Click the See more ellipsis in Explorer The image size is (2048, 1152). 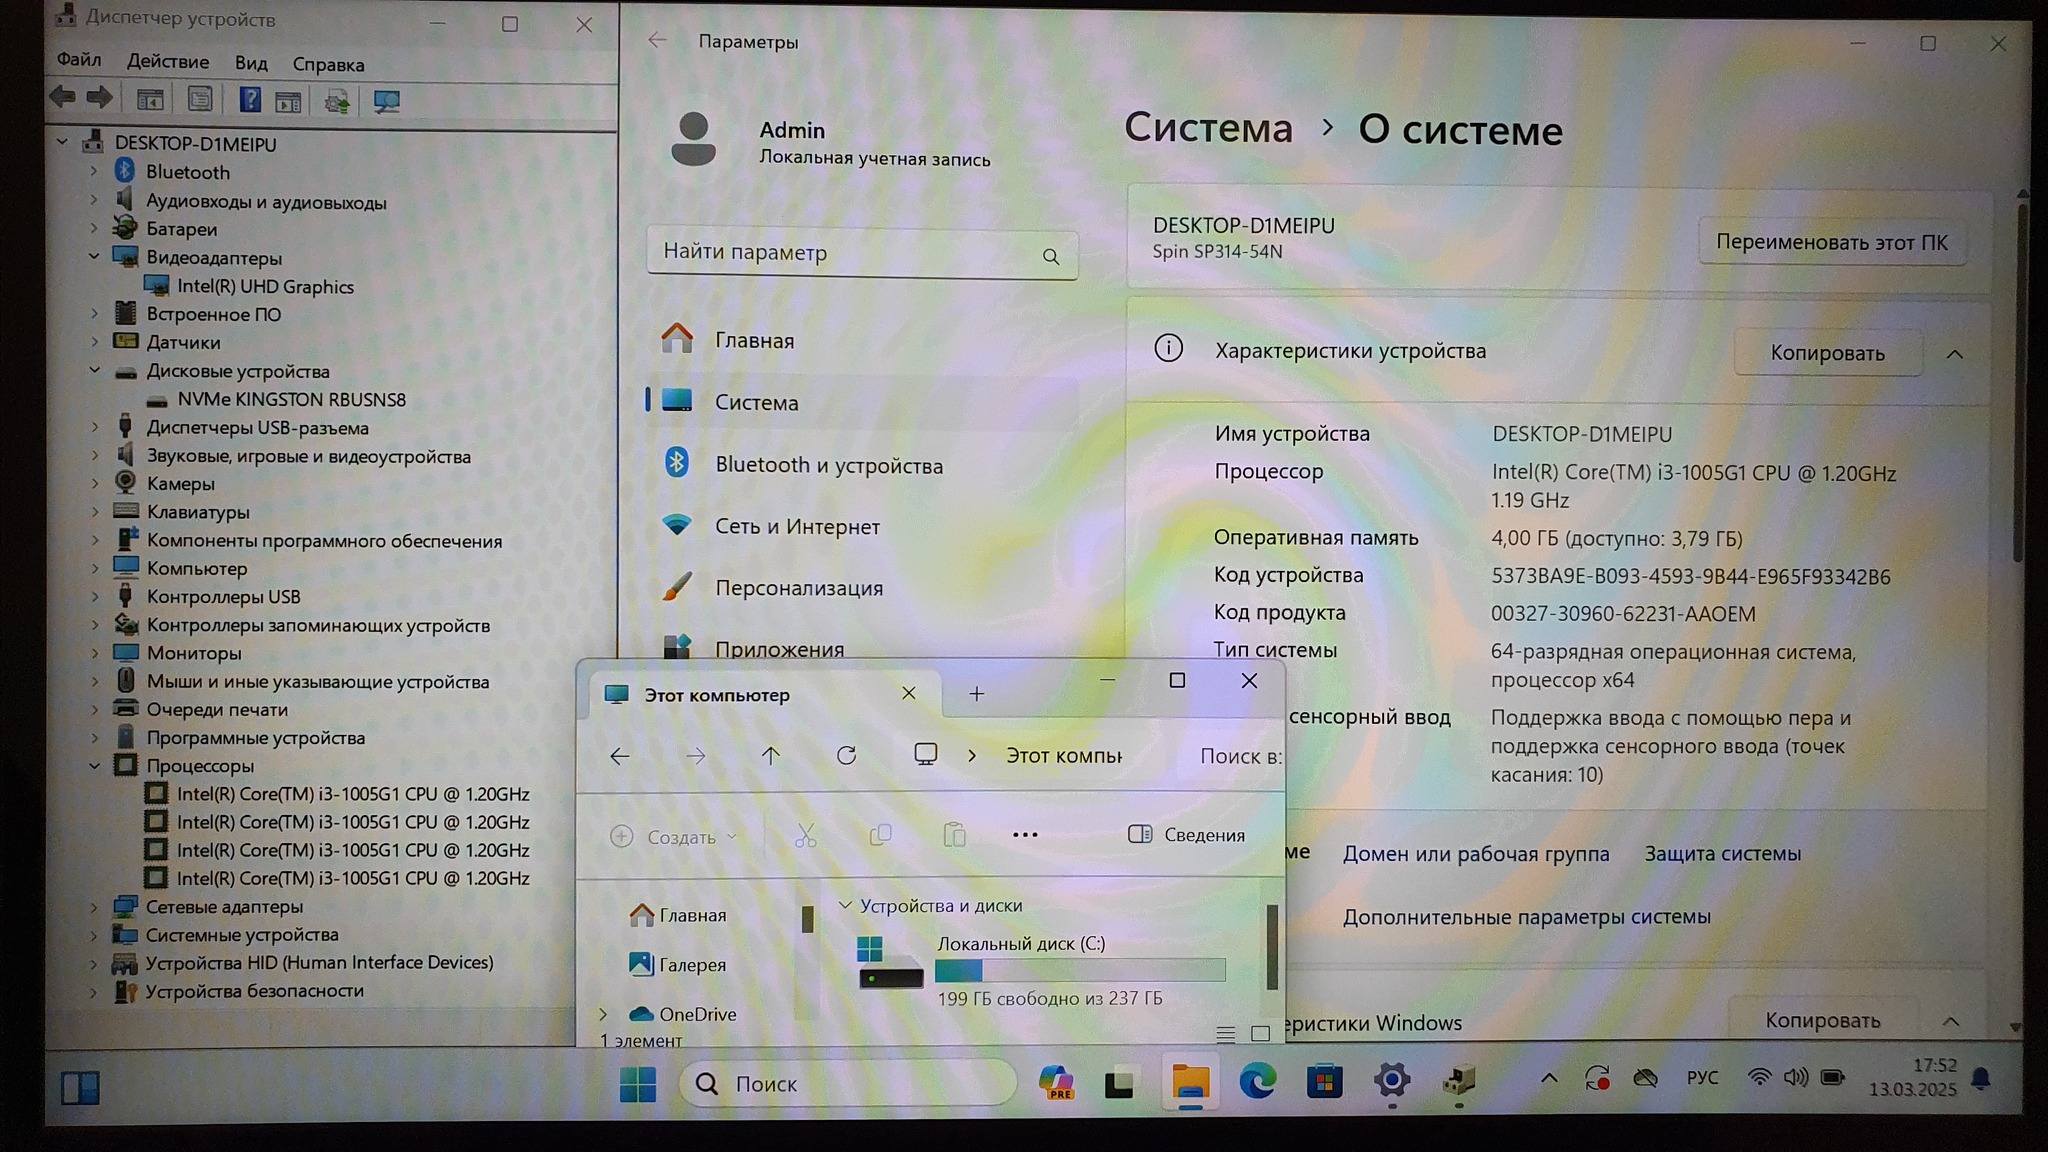(x=1025, y=835)
